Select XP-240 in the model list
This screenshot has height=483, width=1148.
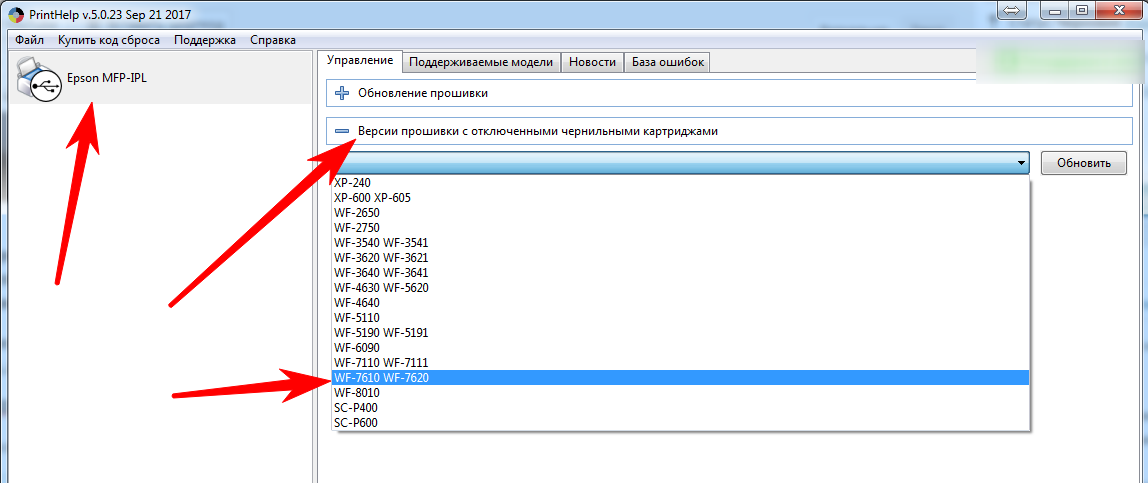352,183
